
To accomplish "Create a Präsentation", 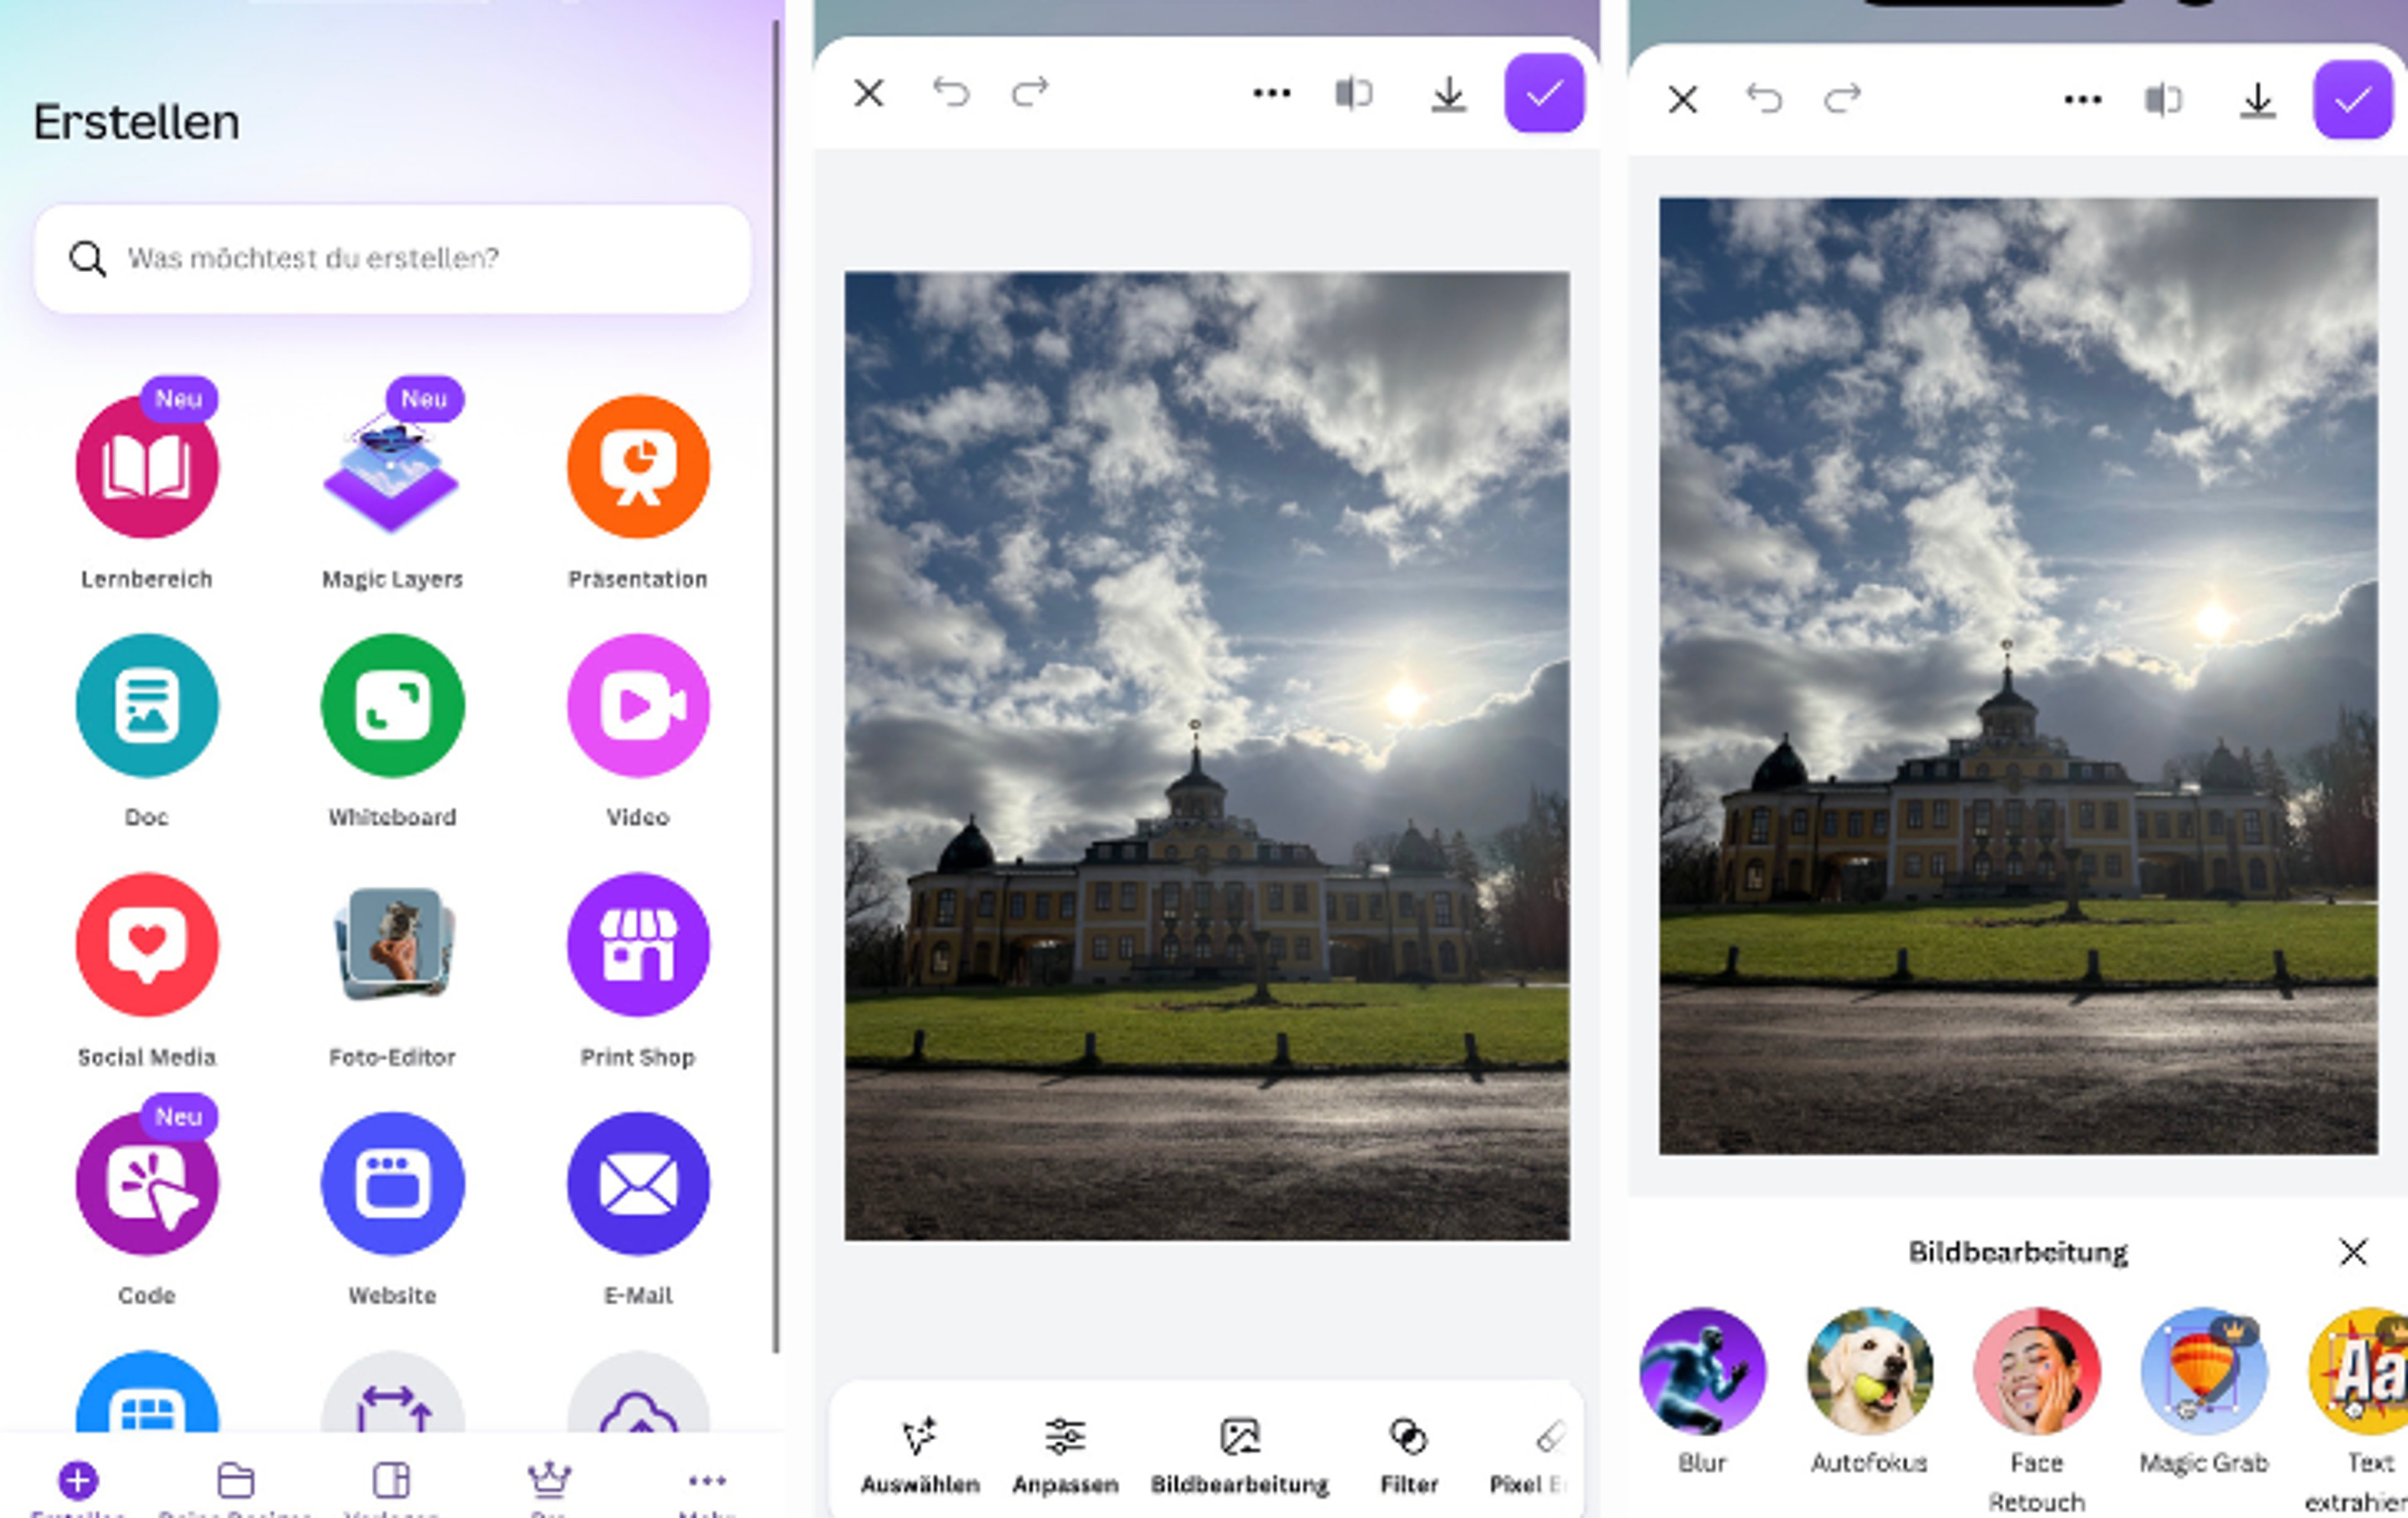I will point(638,467).
